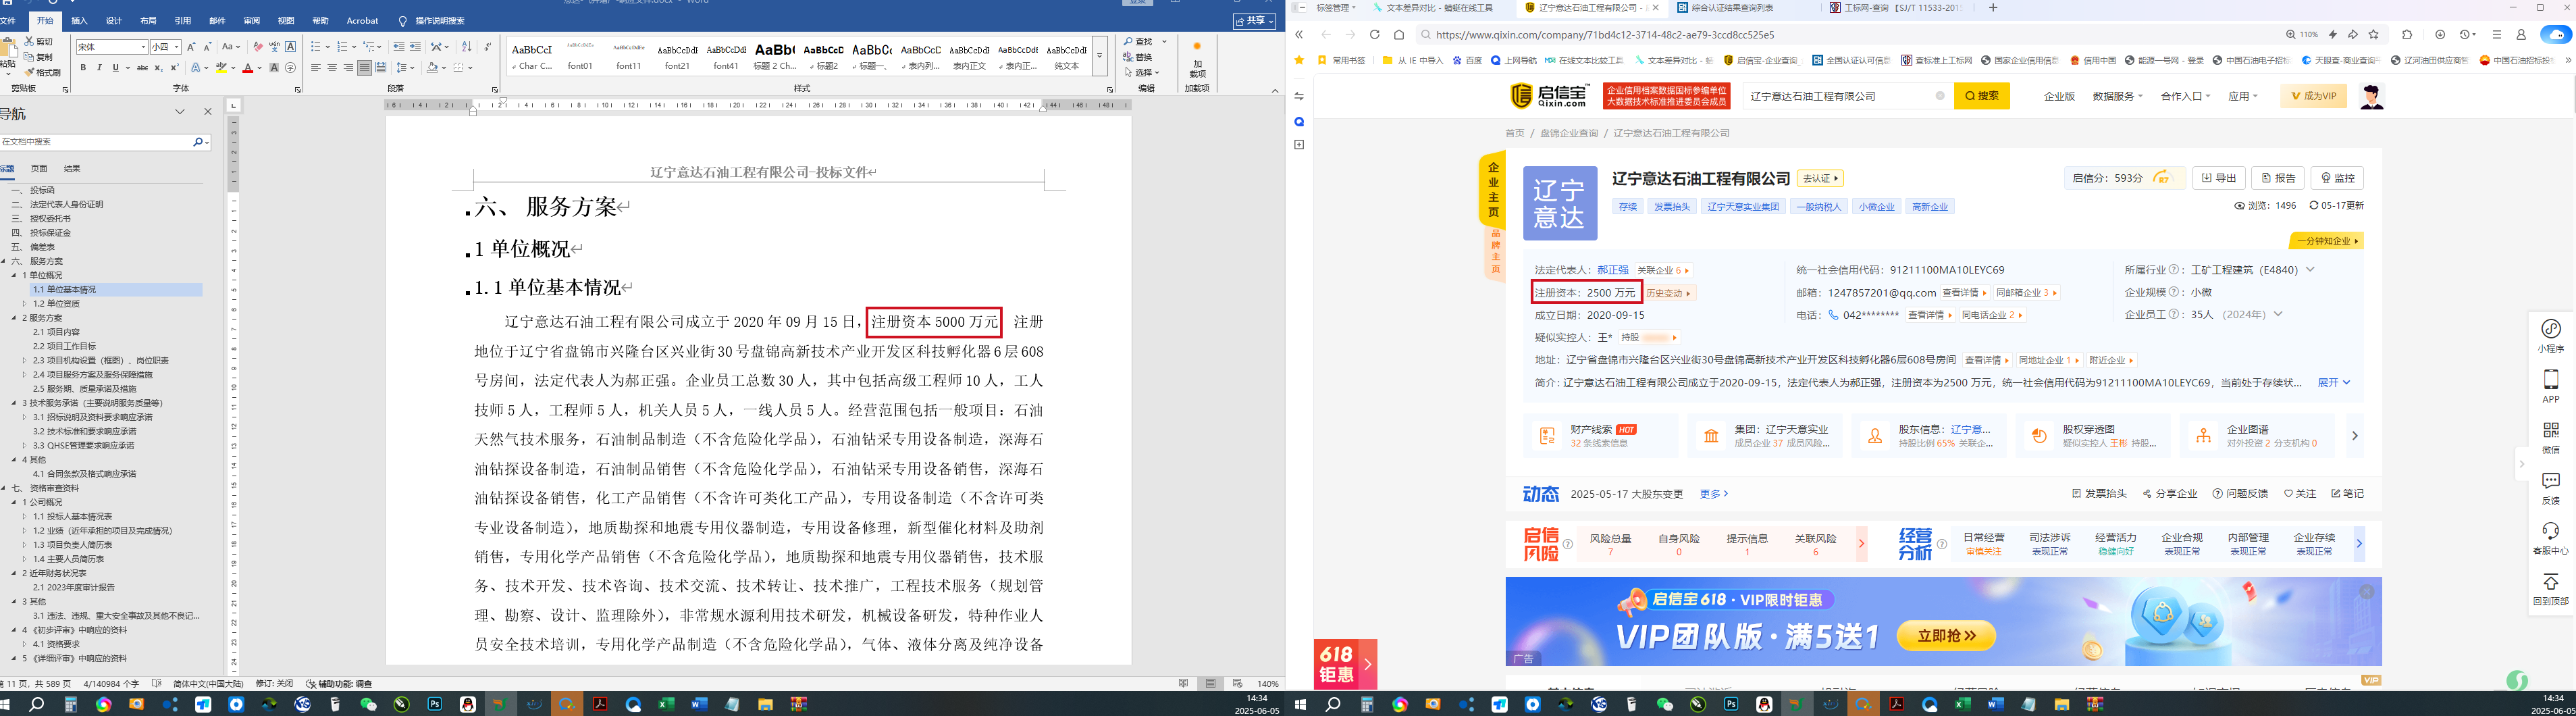Click the 共享 share button in Word
This screenshot has height=716, width=2576.
(x=1254, y=21)
